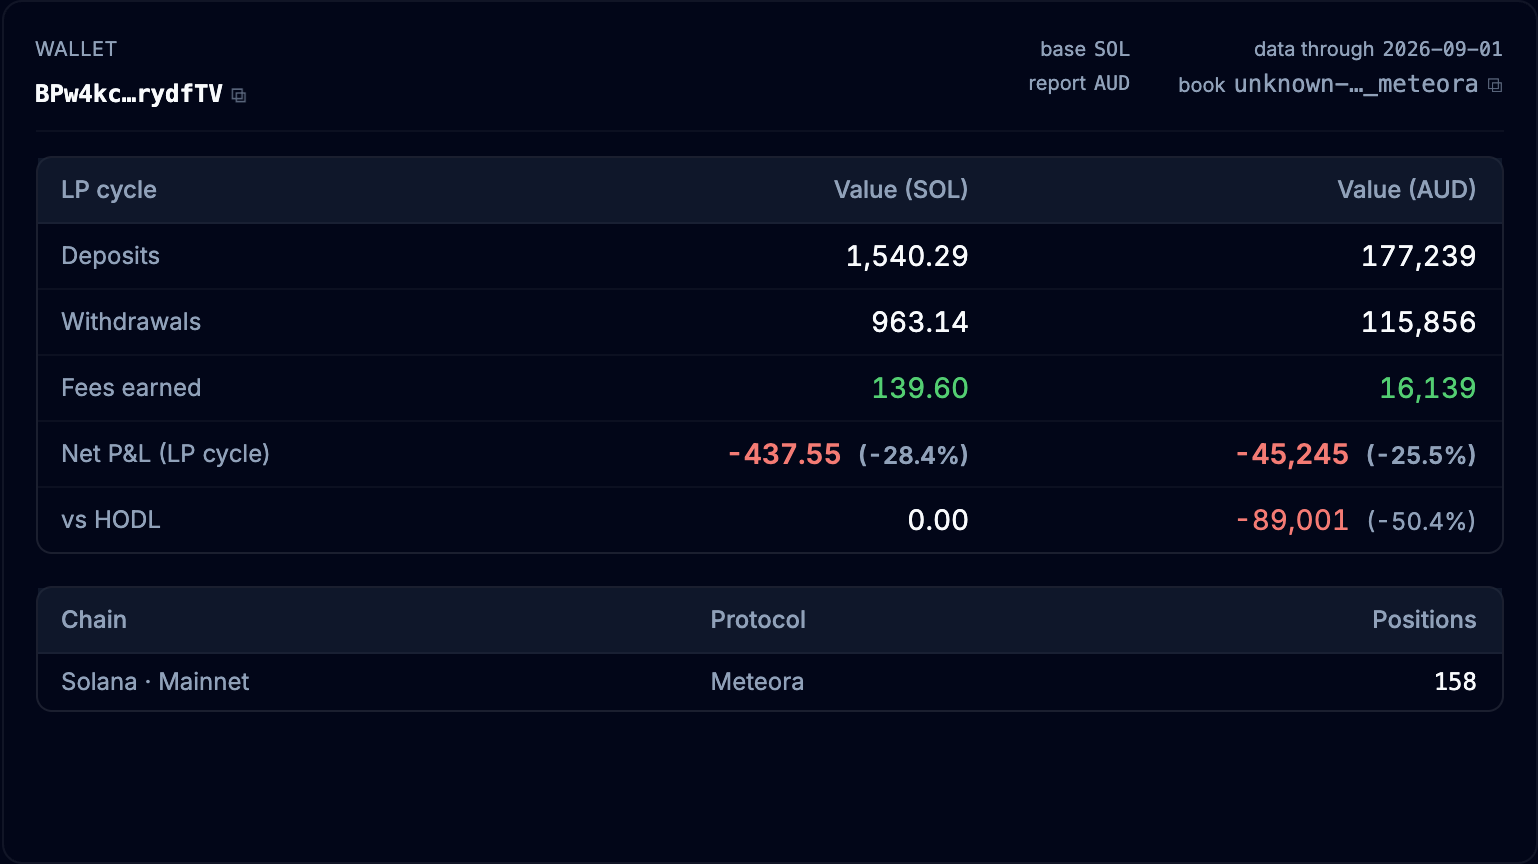Click the Protocol column header
Viewport: 1538px width, 864px height.
tap(758, 620)
